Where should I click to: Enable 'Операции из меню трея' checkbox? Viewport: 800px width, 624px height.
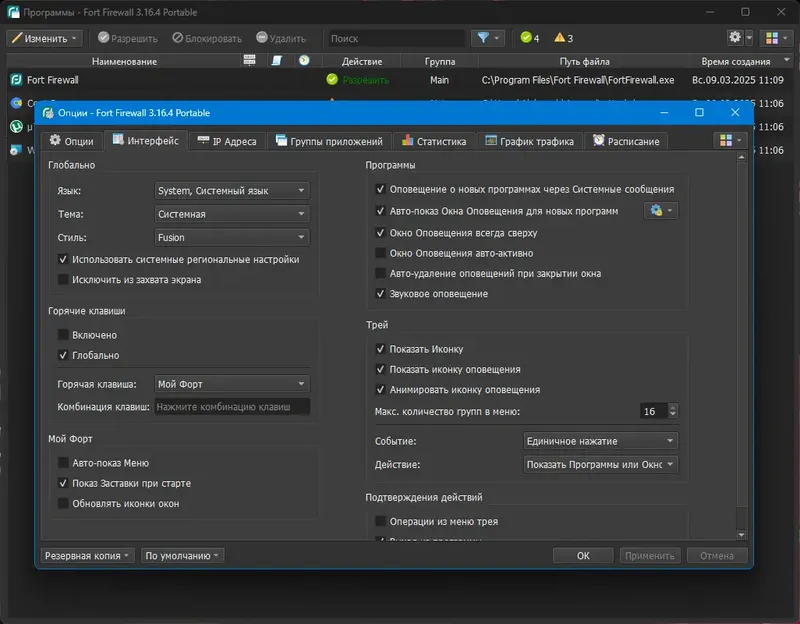pos(381,521)
